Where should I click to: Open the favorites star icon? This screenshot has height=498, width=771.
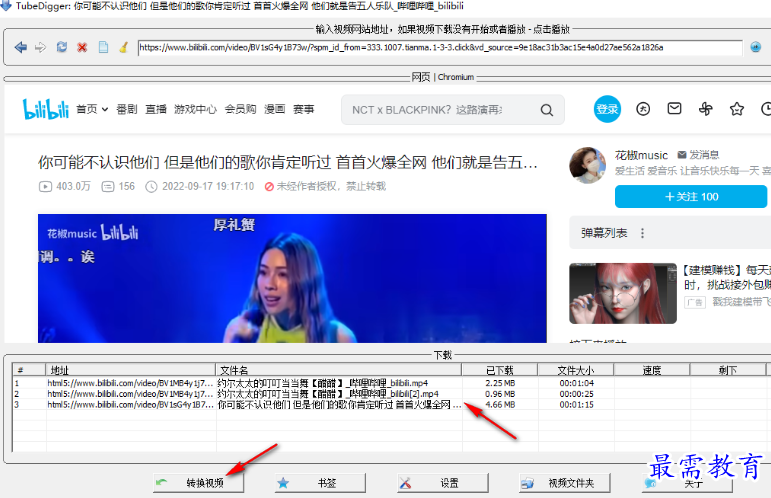[737, 109]
